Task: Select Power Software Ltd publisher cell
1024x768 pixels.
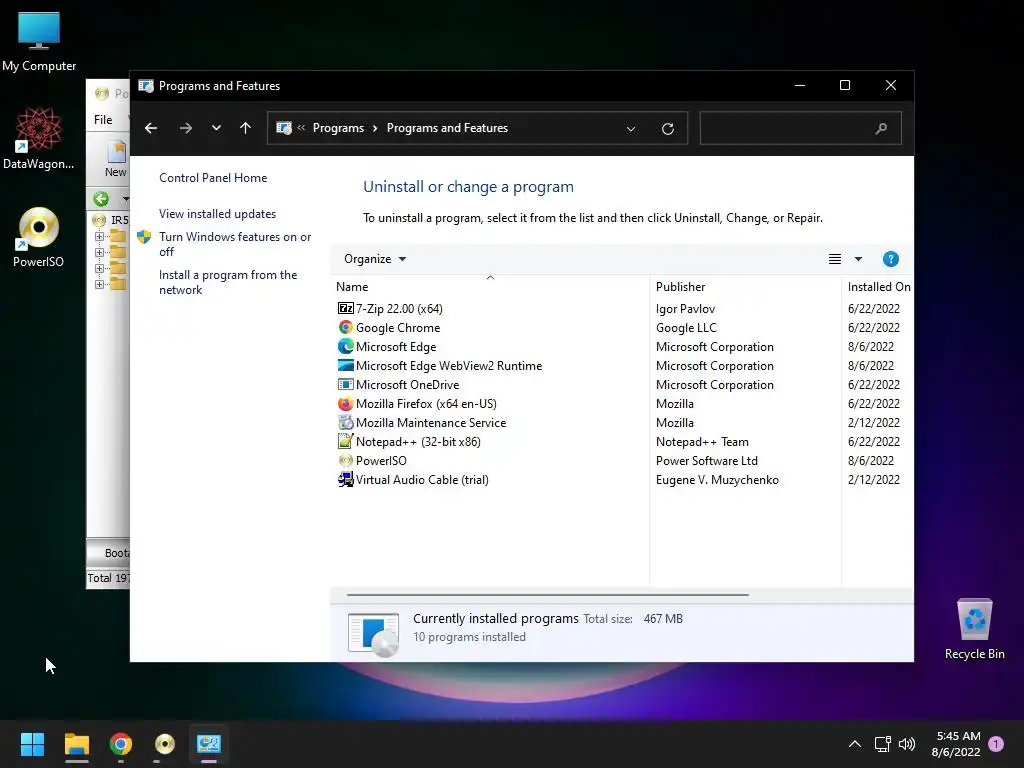Action: (707, 460)
